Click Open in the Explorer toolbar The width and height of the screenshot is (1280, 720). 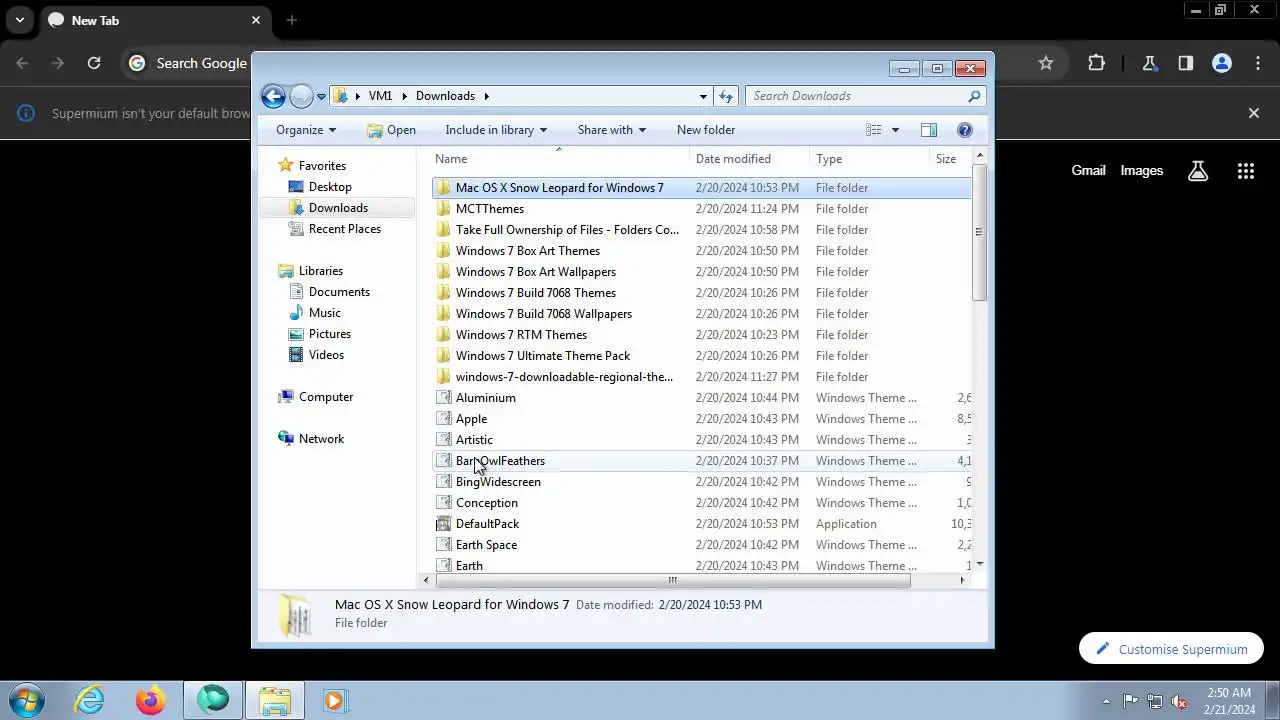click(x=391, y=130)
